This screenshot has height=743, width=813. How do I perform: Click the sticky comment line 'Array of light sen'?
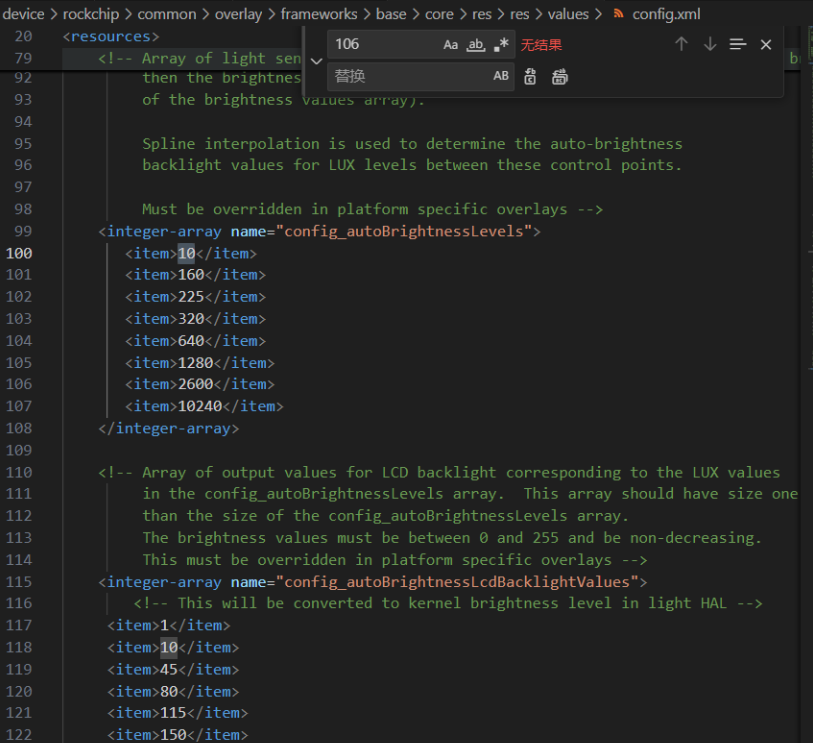(x=200, y=59)
